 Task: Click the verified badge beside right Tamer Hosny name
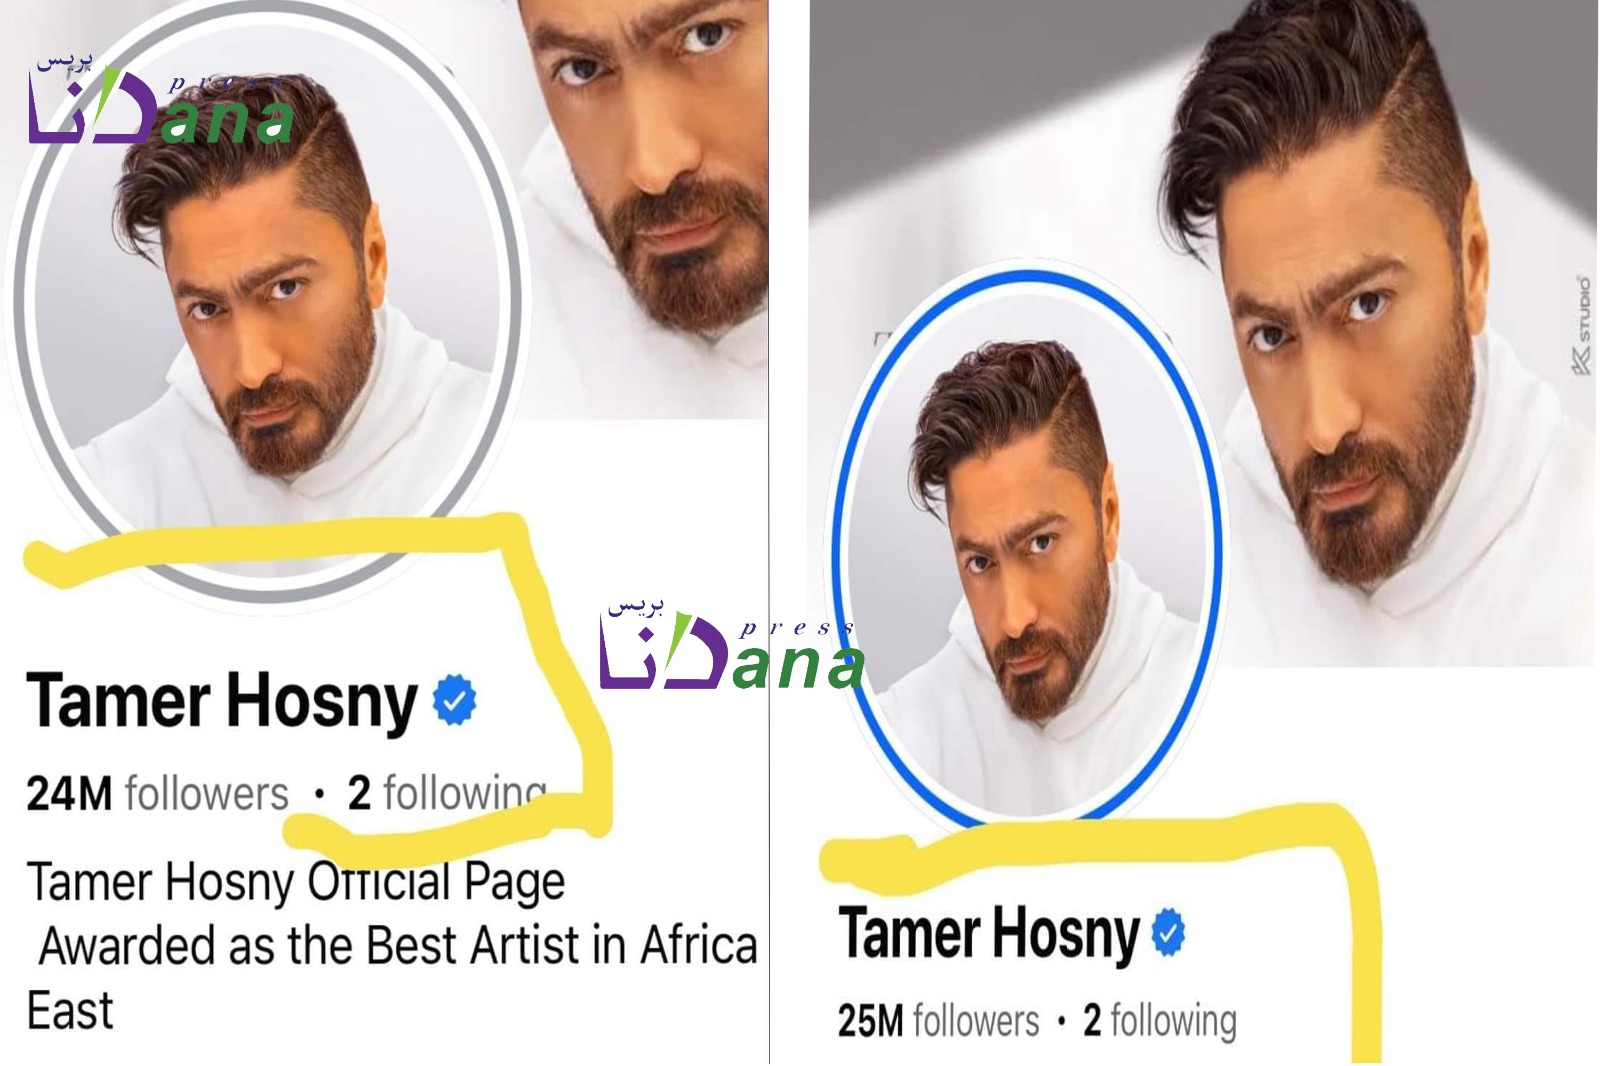1168,932
